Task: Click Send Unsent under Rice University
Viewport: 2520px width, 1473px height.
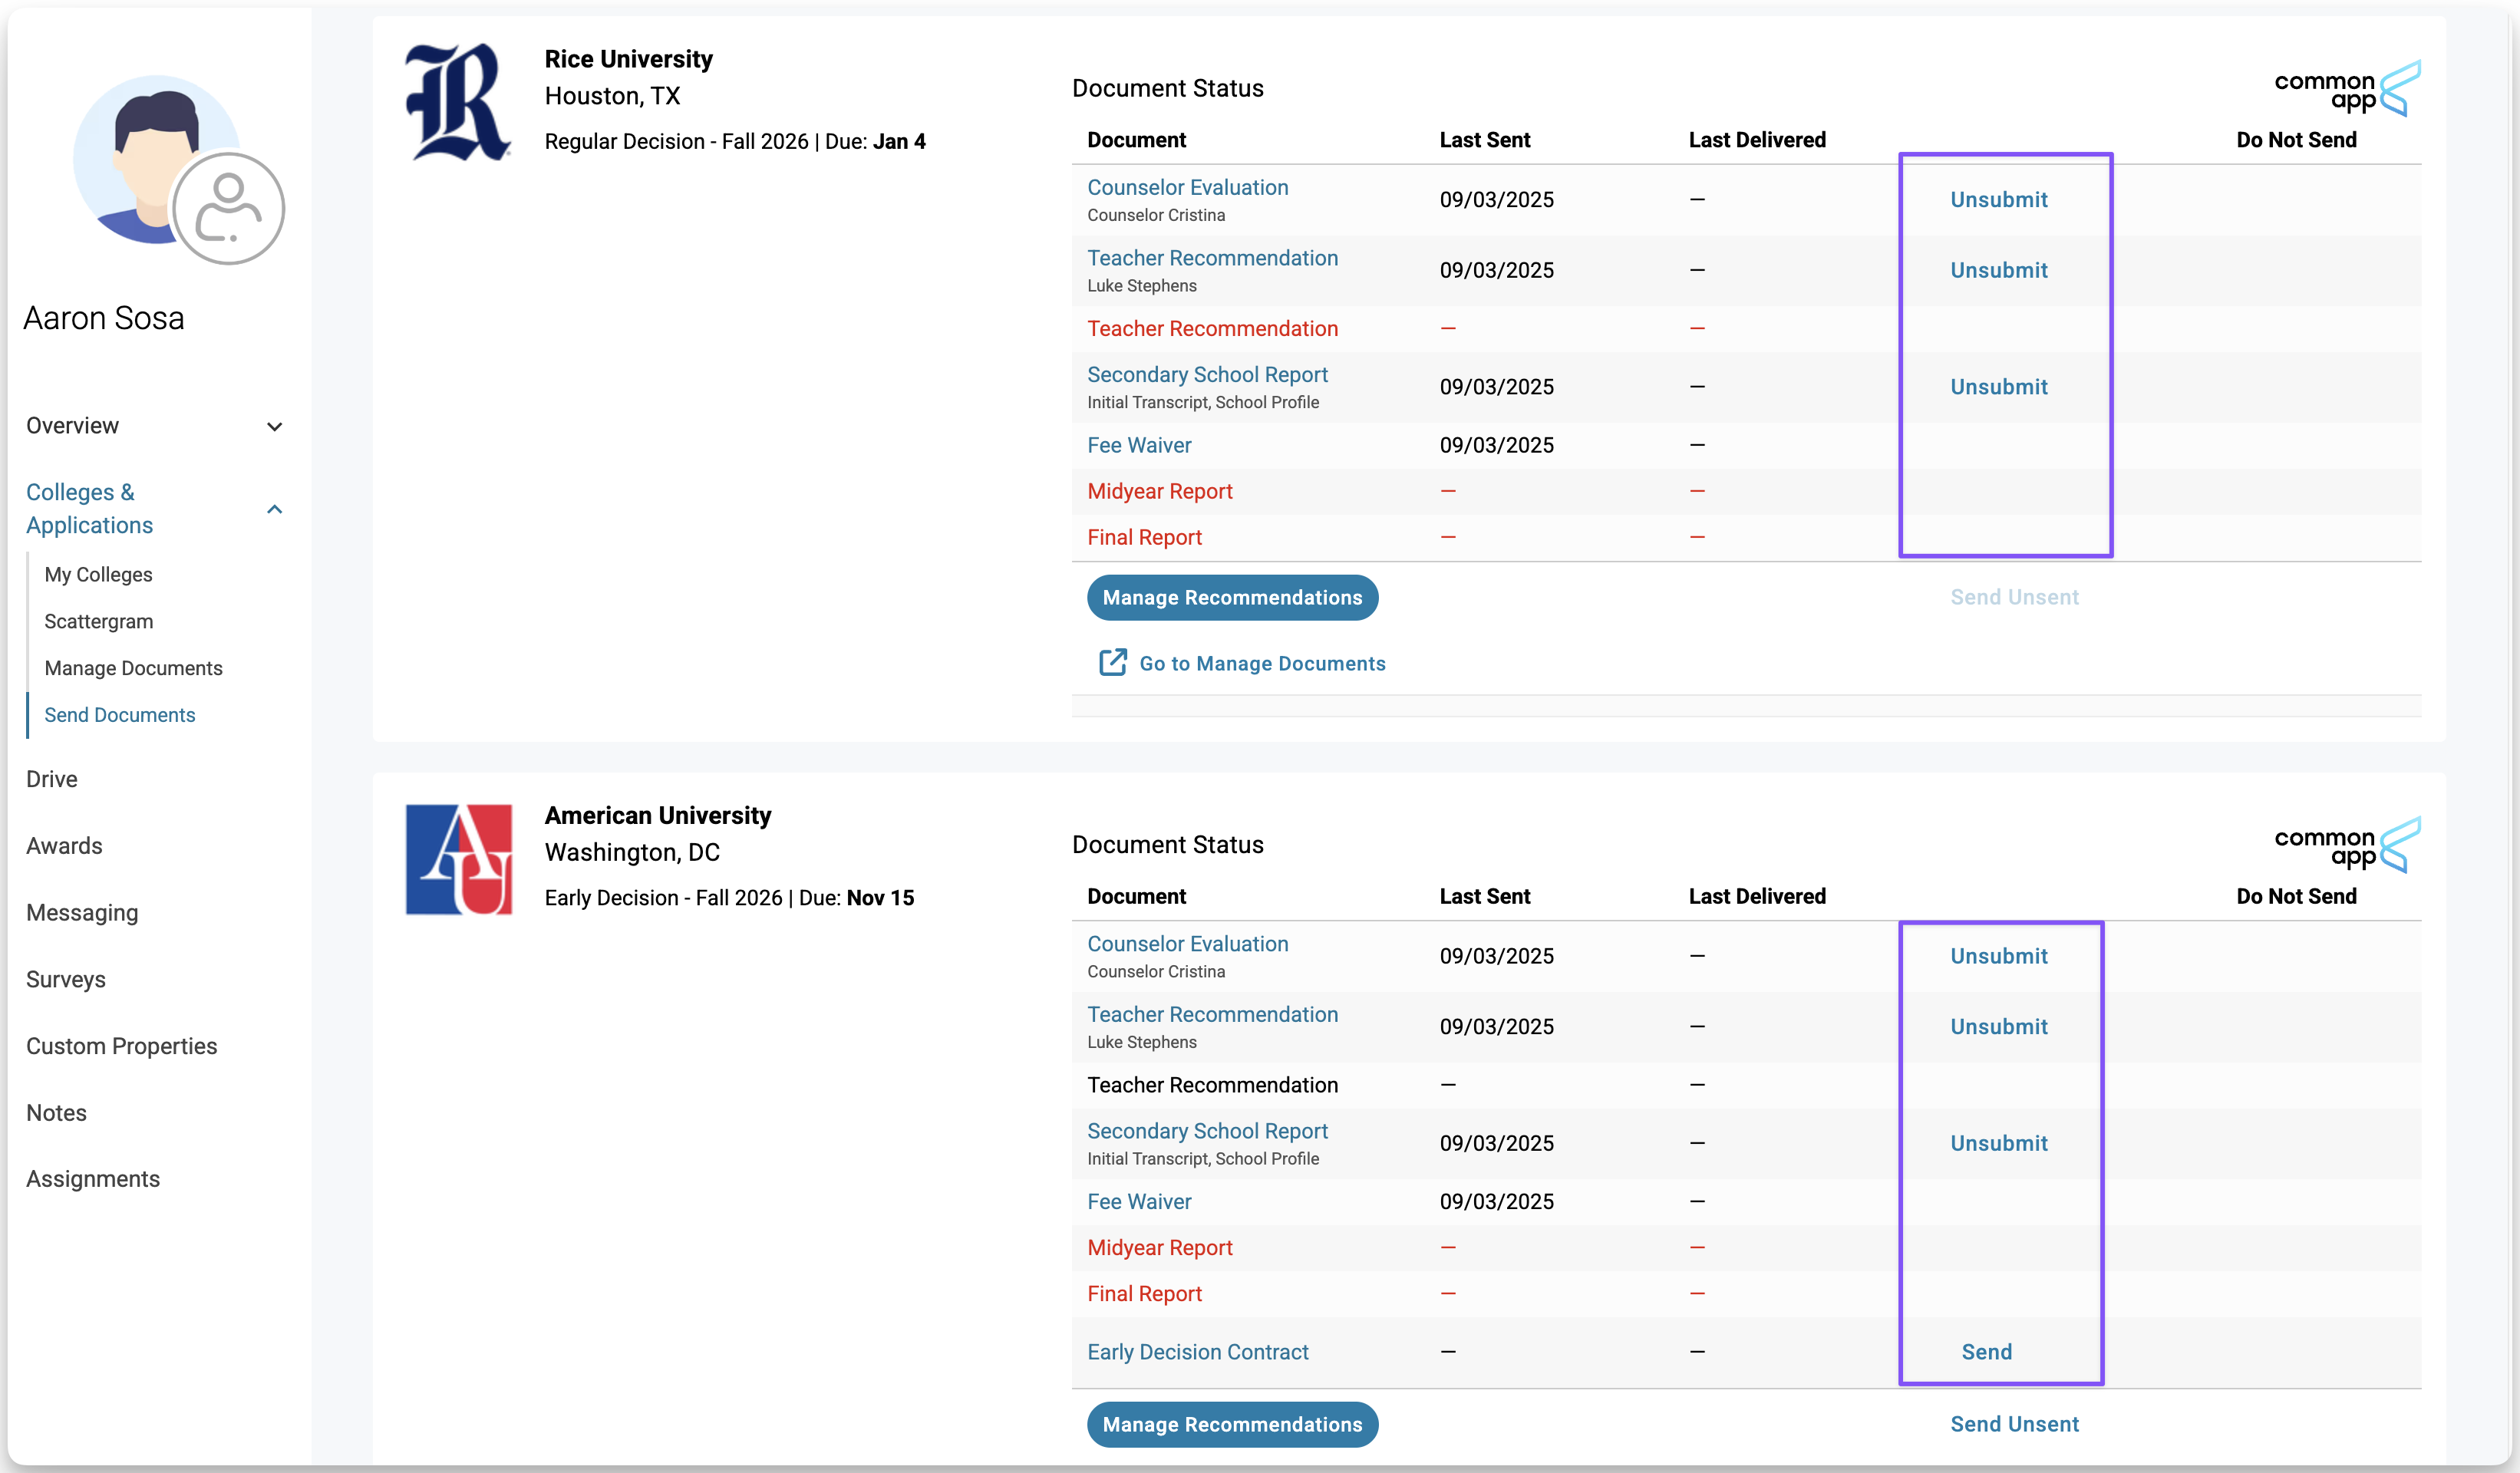Action: 2014,597
